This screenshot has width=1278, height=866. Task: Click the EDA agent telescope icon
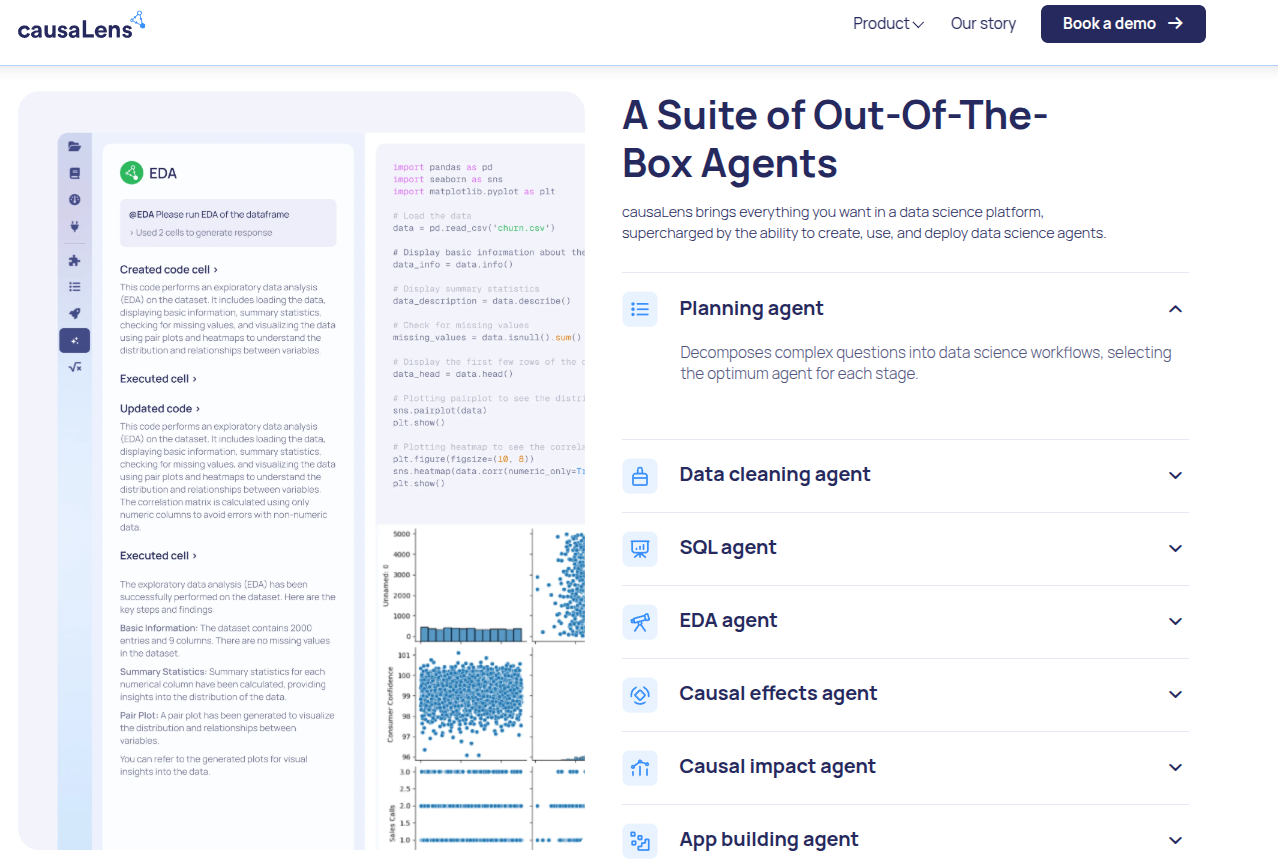click(x=640, y=622)
